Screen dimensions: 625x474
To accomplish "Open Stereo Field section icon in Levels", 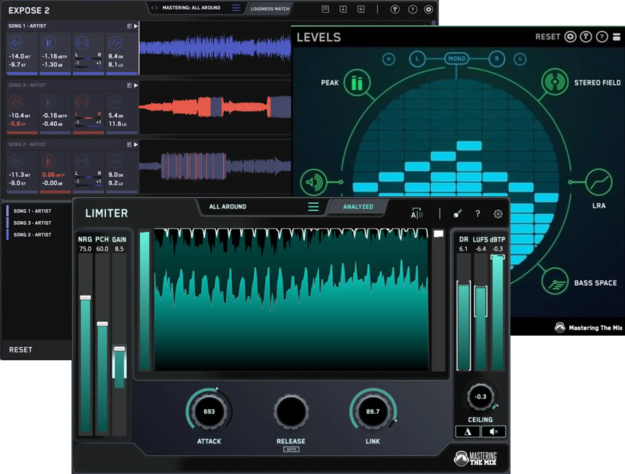I will [x=554, y=82].
